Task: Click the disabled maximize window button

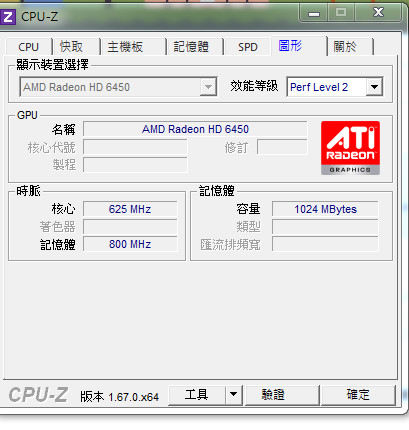Action: click(341, 13)
